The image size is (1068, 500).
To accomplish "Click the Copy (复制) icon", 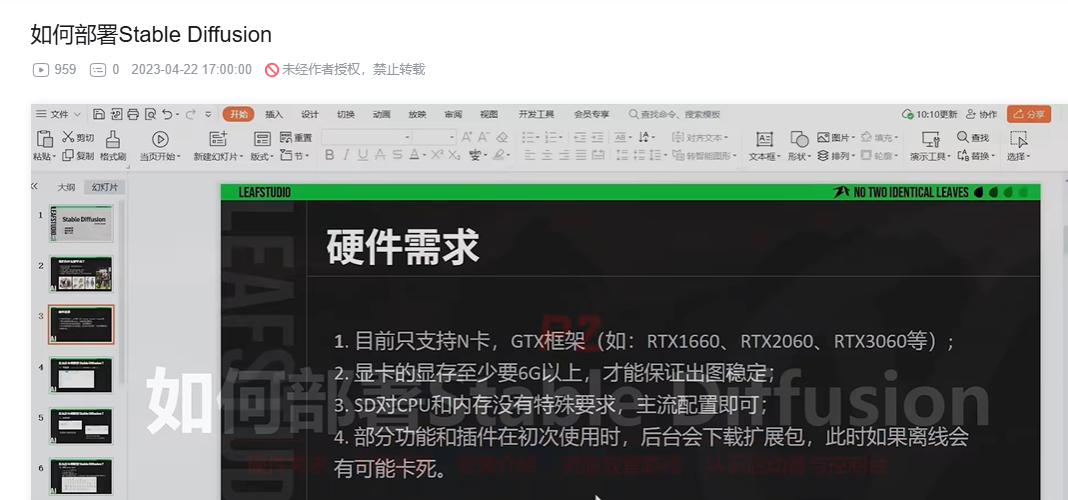I will pos(68,155).
